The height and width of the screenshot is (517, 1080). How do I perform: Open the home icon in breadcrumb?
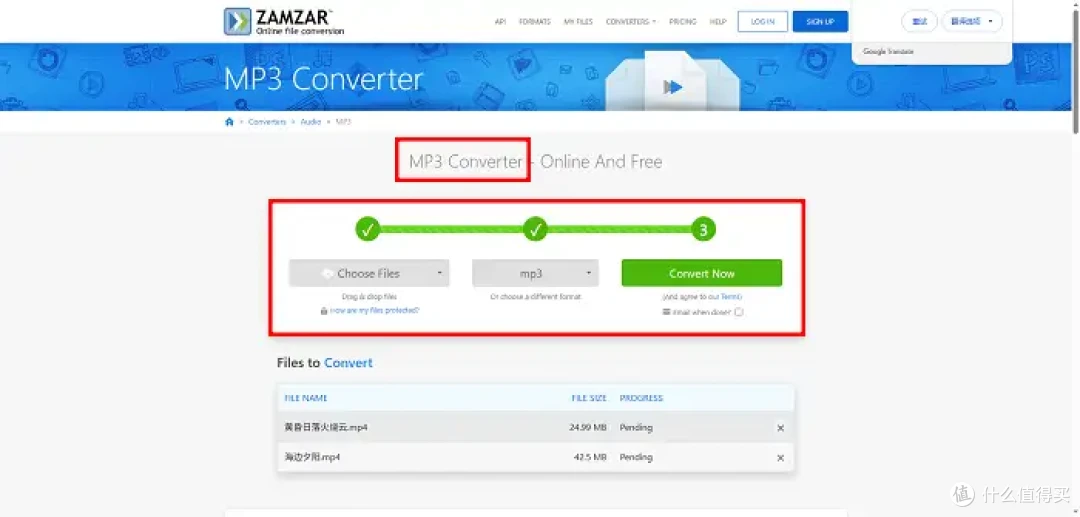coord(229,122)
